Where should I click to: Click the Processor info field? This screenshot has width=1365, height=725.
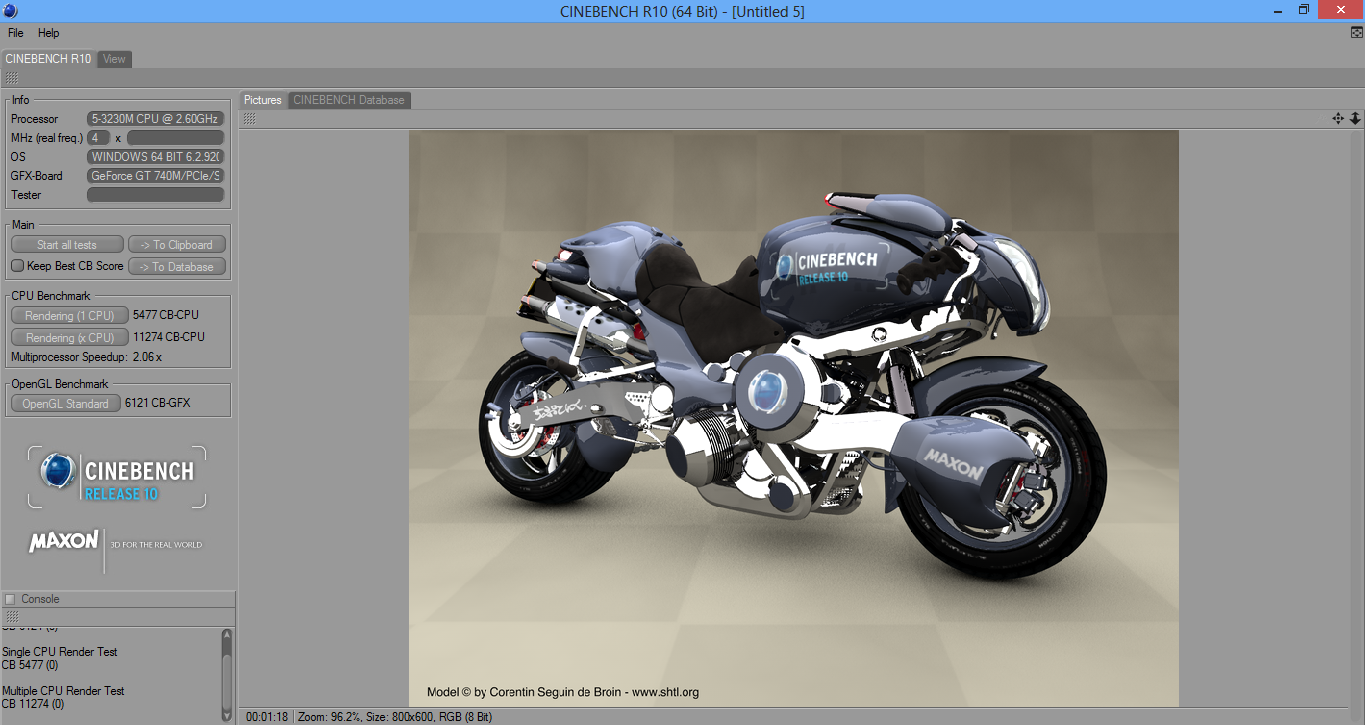click(x=156, y=119)
